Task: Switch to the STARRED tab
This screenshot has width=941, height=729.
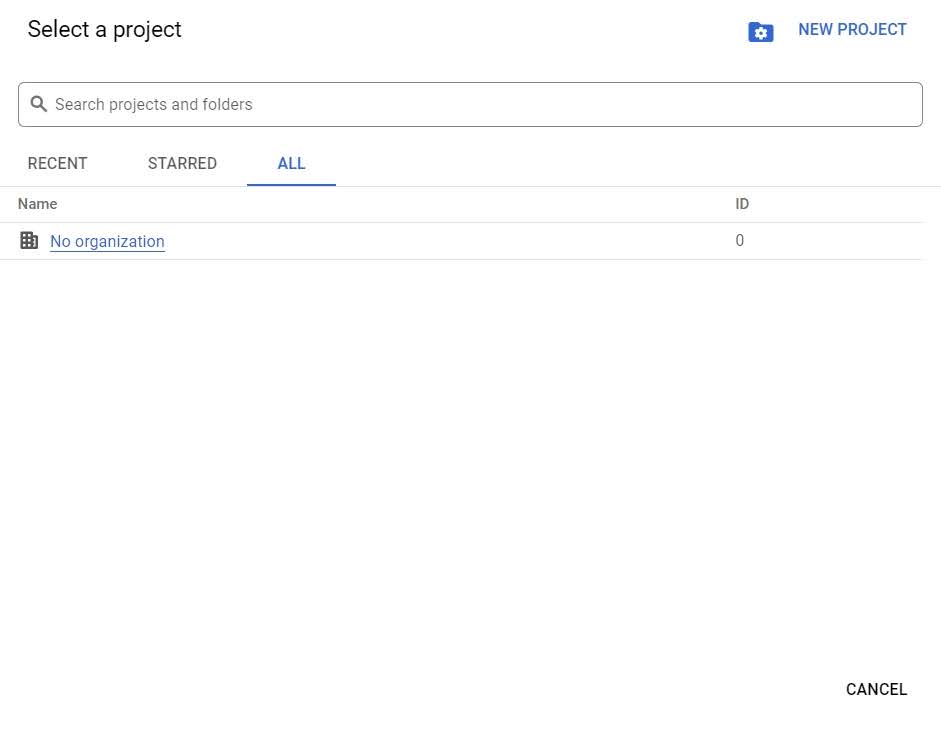Action: tap(182, 163)
